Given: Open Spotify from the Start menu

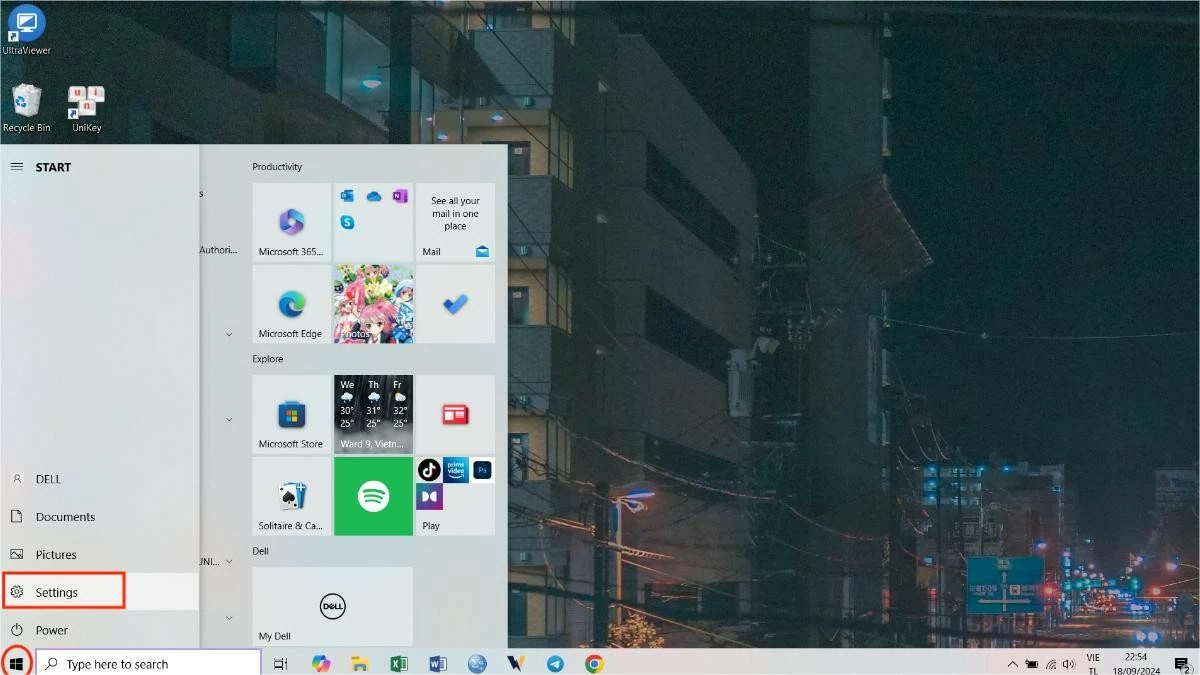Looking at the screenshot, I should click(373, 496).
